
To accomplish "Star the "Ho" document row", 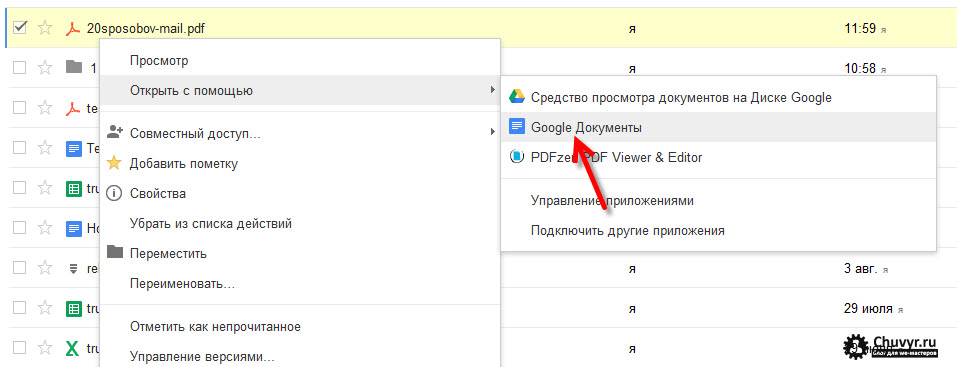I will [45, 228].
